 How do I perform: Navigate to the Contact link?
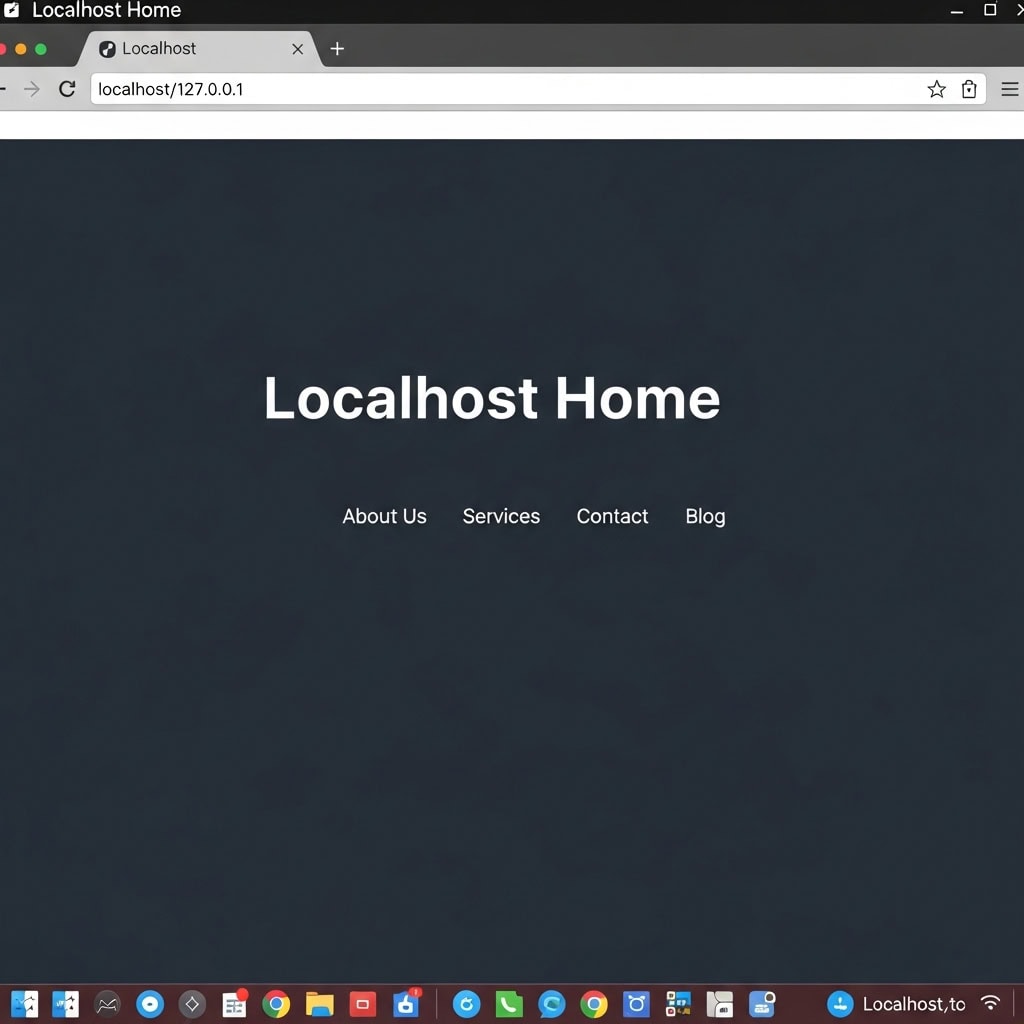tap(612, 516)
